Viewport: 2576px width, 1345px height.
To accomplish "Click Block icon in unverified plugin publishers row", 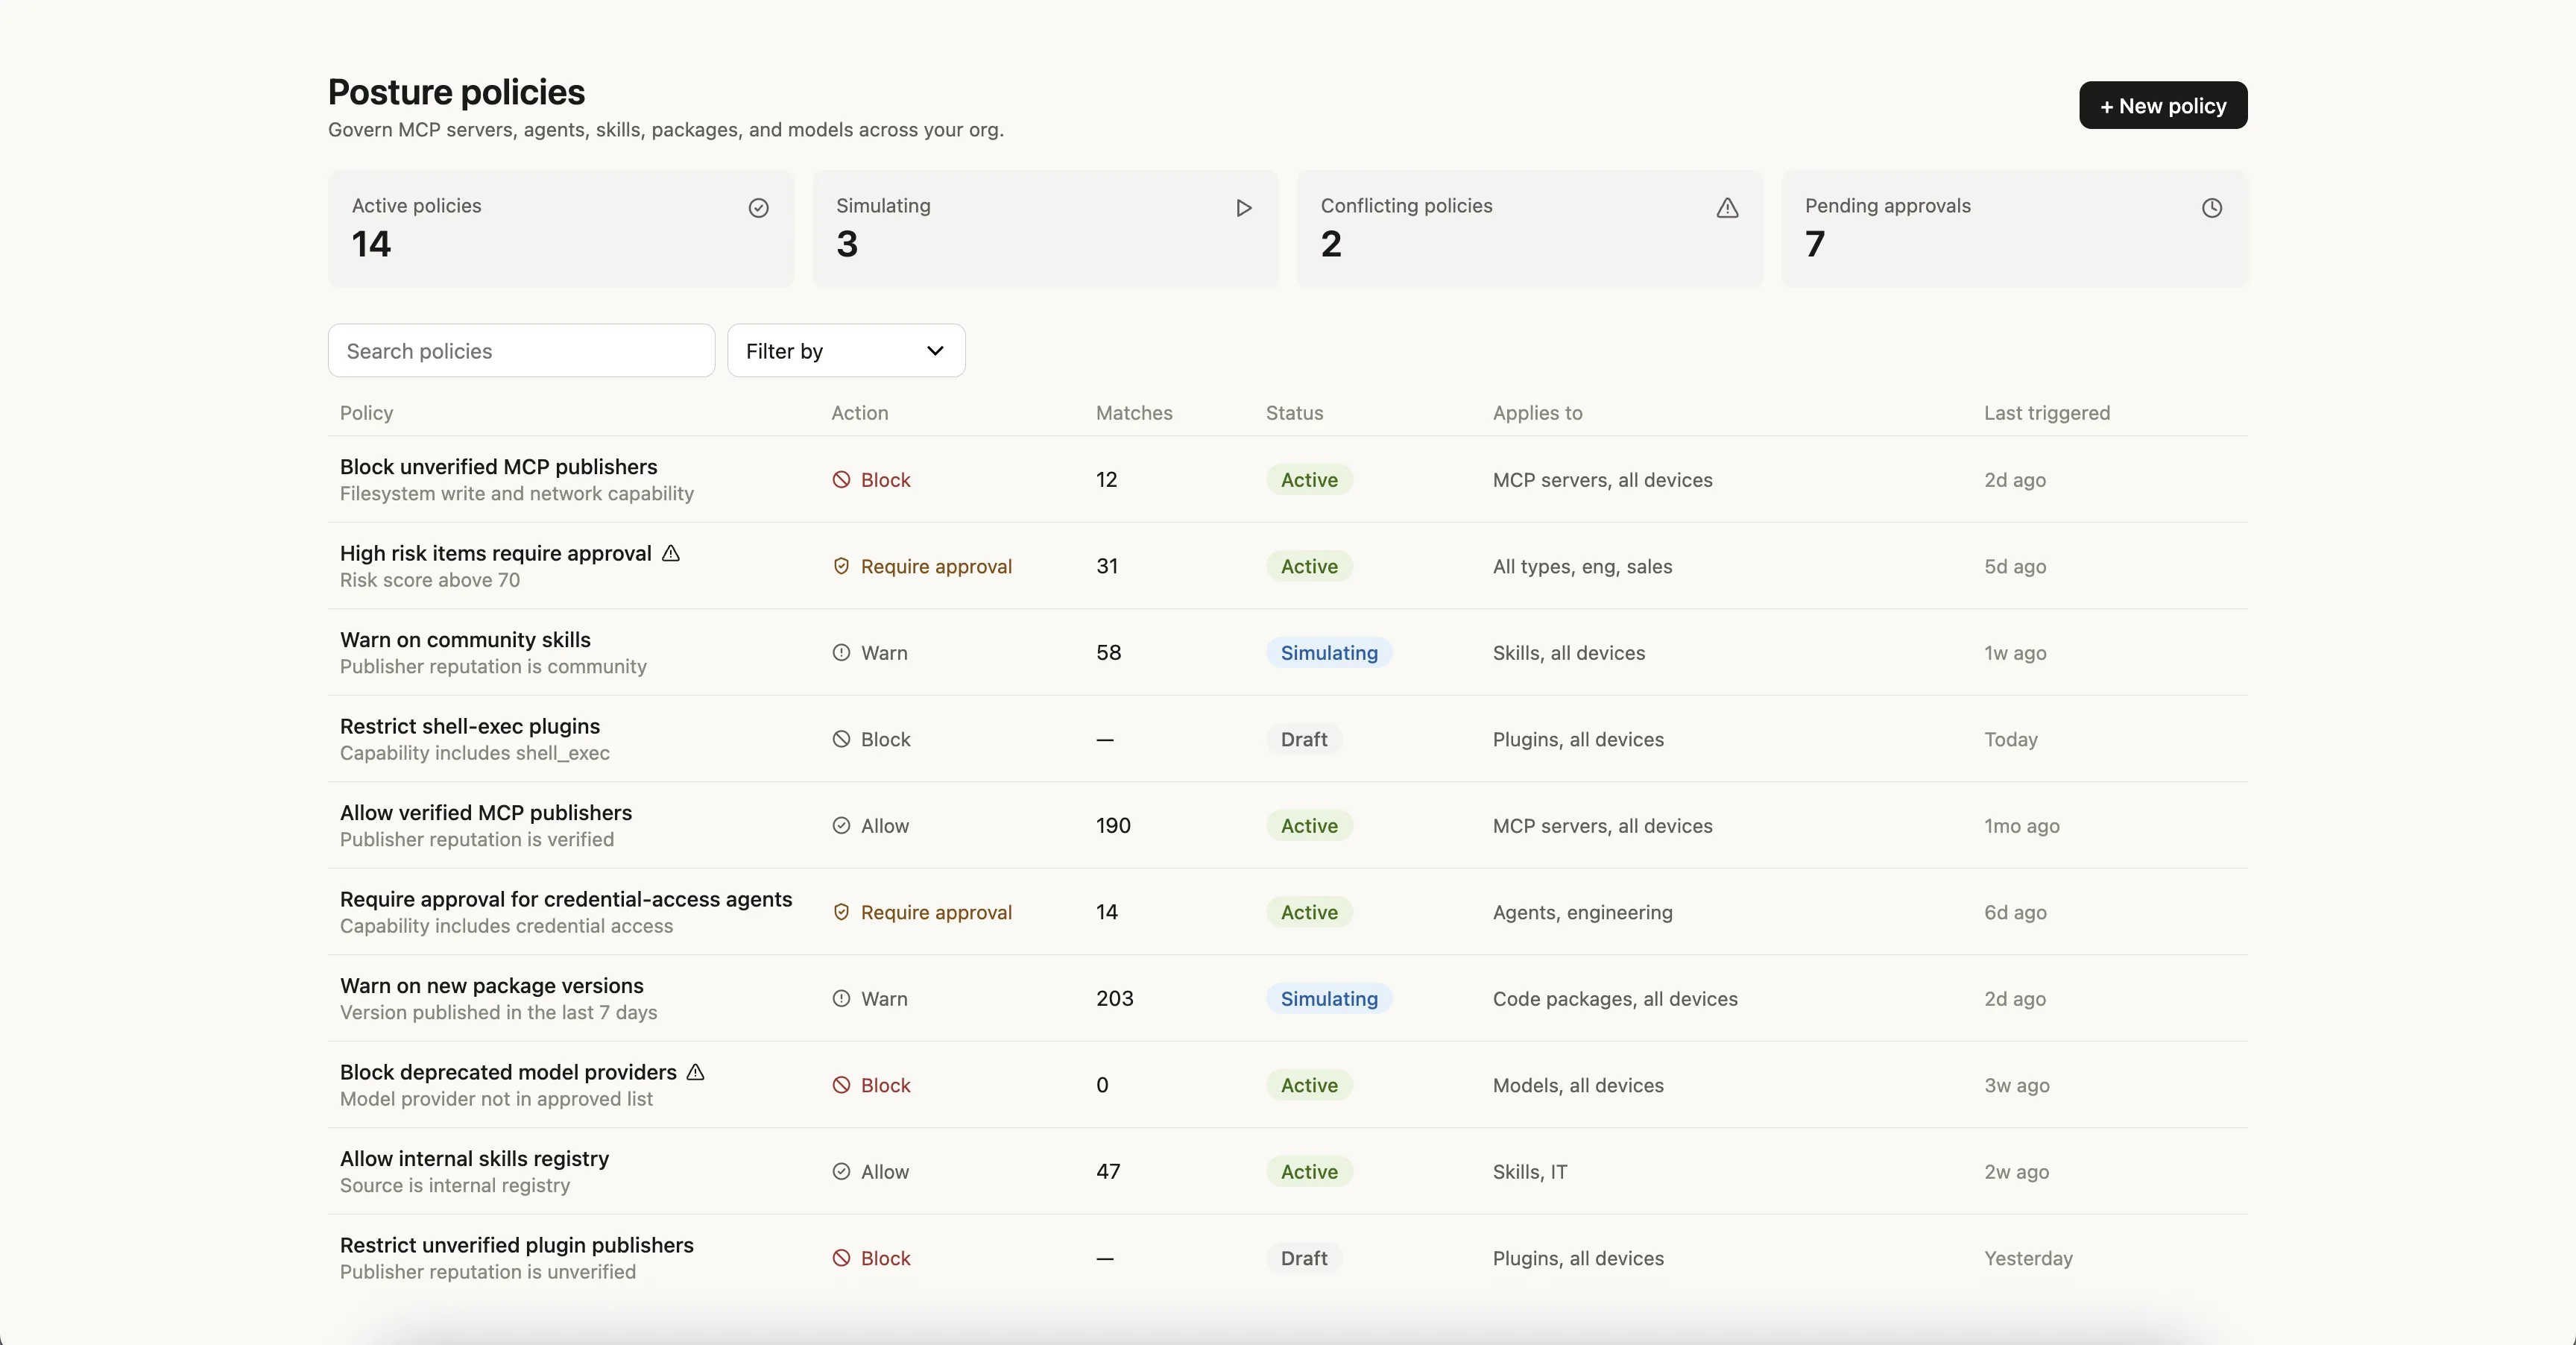I will click(841, 1258).
